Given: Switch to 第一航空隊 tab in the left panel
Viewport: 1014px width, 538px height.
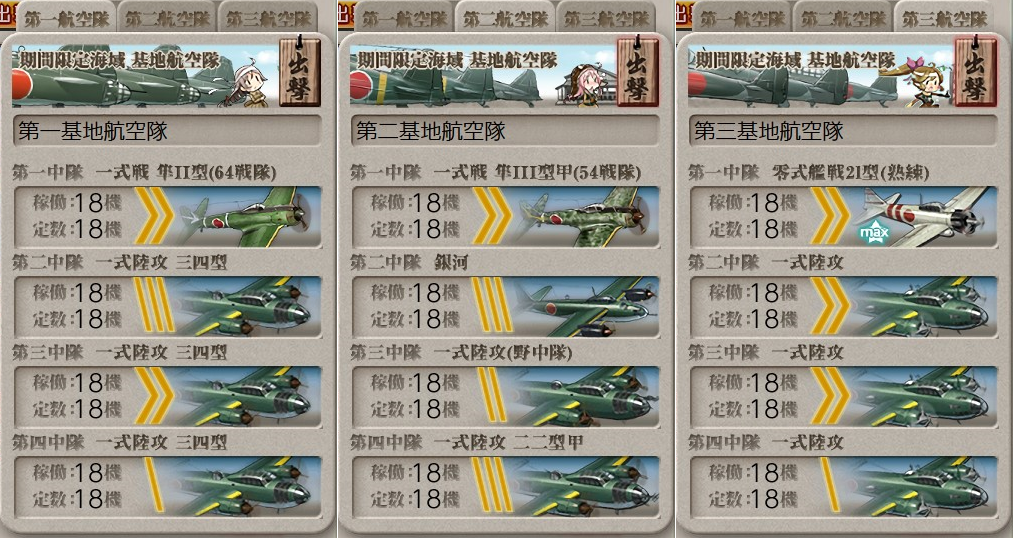Looking at the screenshot, I should coord(67,17).
